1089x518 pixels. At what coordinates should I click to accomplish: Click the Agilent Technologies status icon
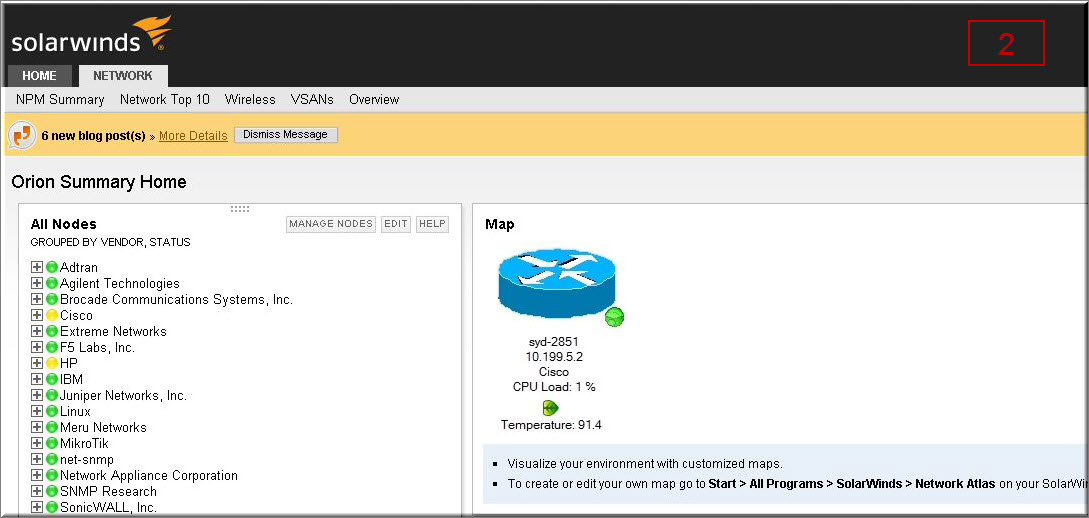[x=52, y=283]
